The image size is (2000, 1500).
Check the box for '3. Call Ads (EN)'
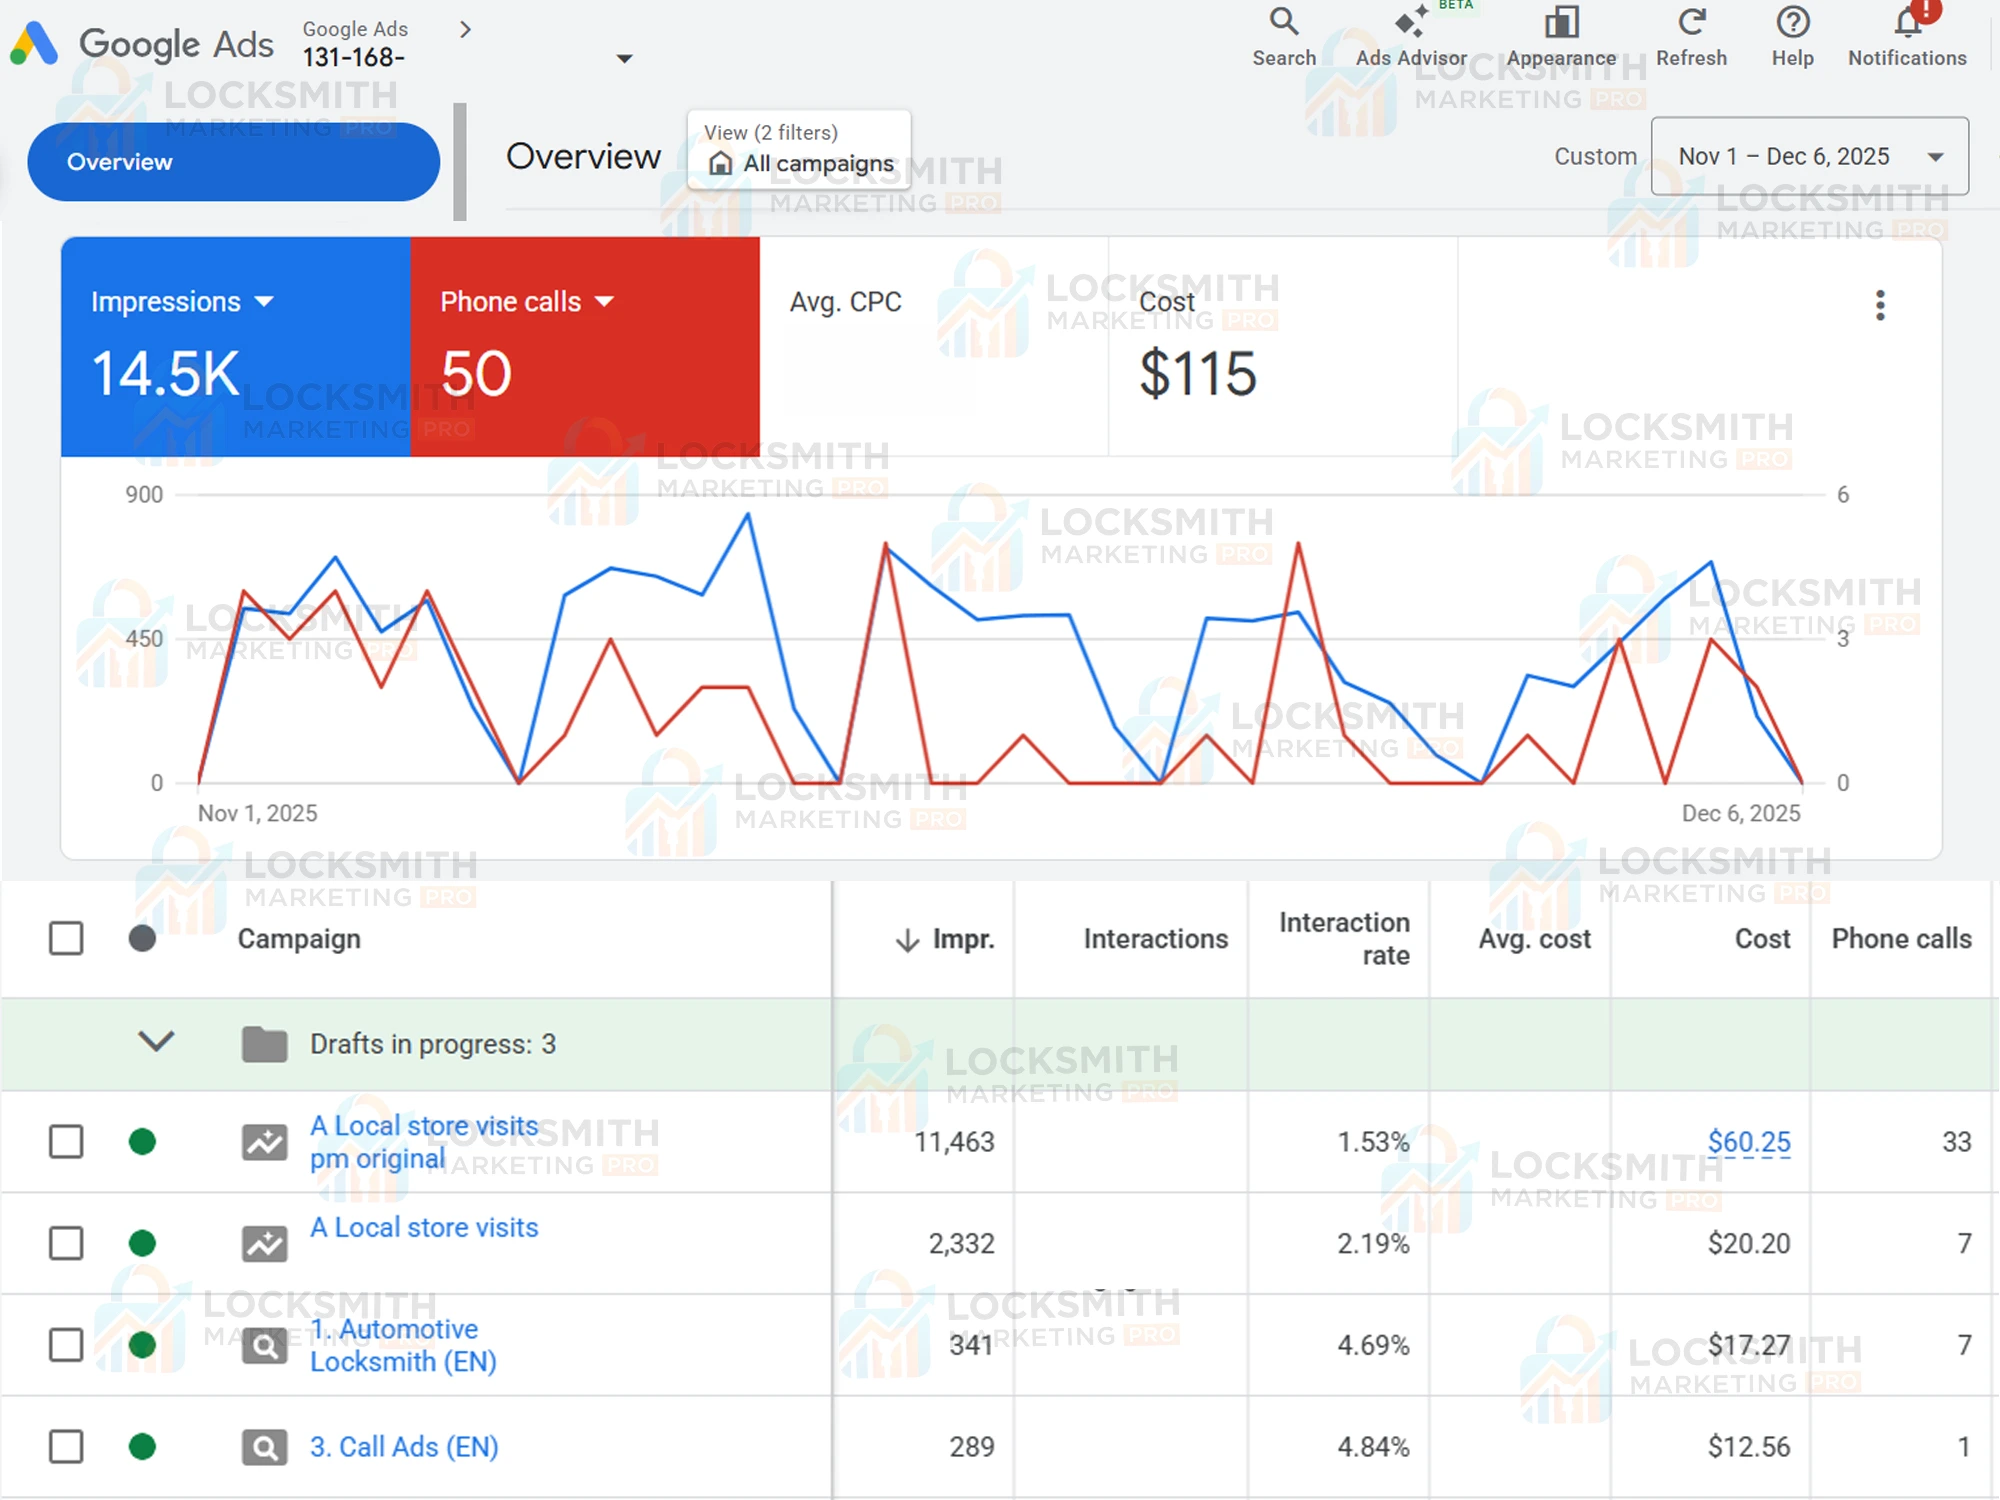pos(65,1446)
